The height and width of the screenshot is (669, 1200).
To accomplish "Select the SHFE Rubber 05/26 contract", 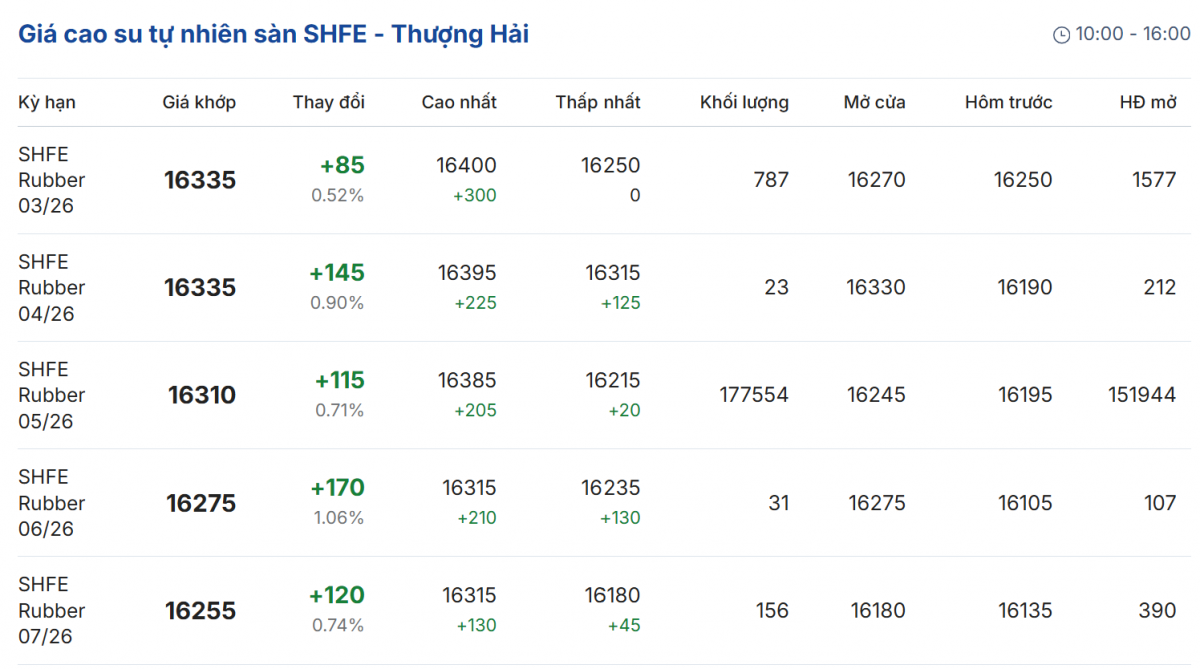I will click(x=52, y=395).
